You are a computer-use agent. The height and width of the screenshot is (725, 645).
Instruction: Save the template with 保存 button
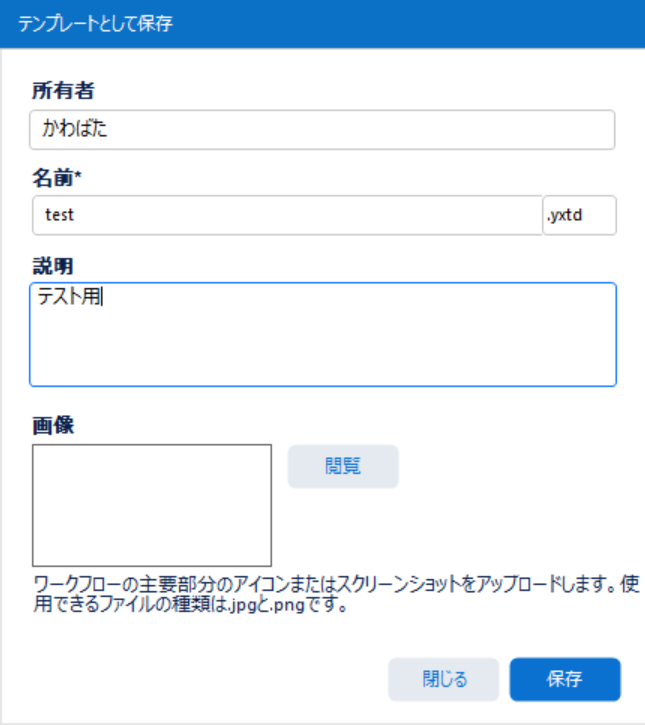(x=565, y=679)
